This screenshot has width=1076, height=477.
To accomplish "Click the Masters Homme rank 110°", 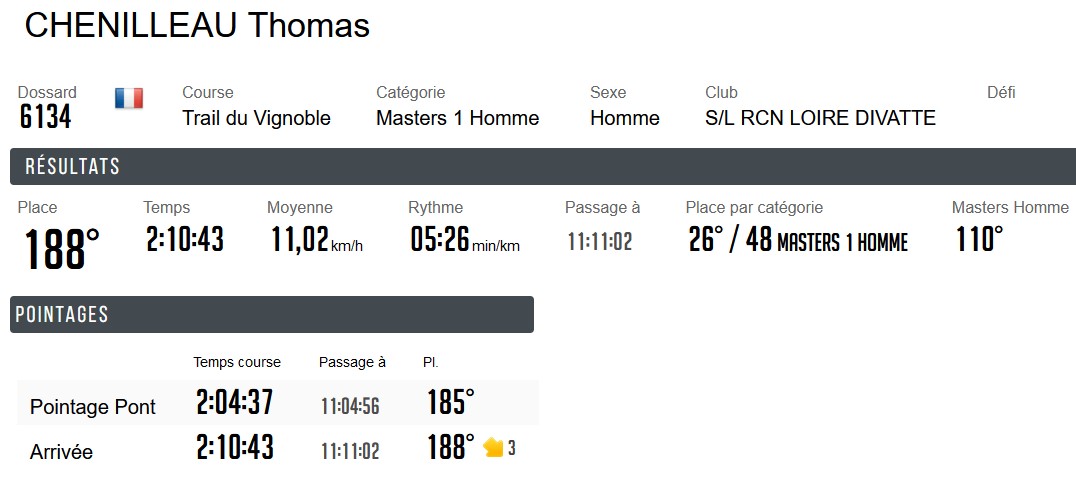I will (979, 240).
